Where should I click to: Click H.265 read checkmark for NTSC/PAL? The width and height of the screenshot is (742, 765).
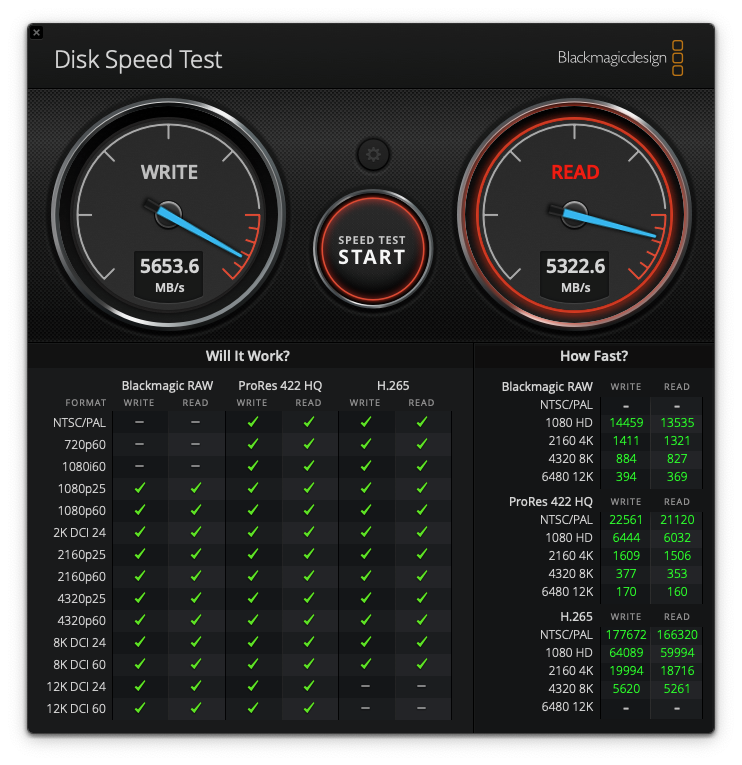click(x=422, y=422)
